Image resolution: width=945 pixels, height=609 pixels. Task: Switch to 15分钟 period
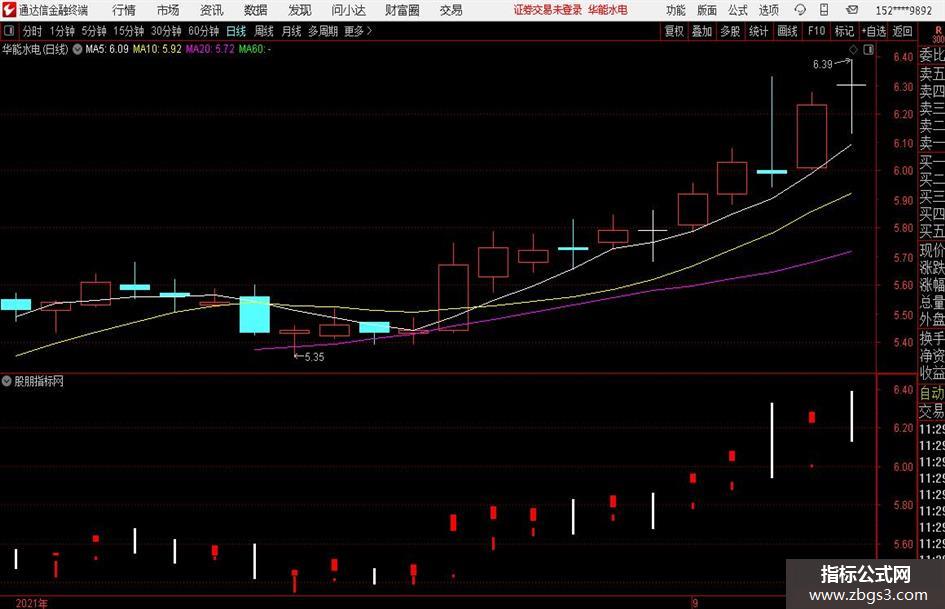(x=129, y=31)
